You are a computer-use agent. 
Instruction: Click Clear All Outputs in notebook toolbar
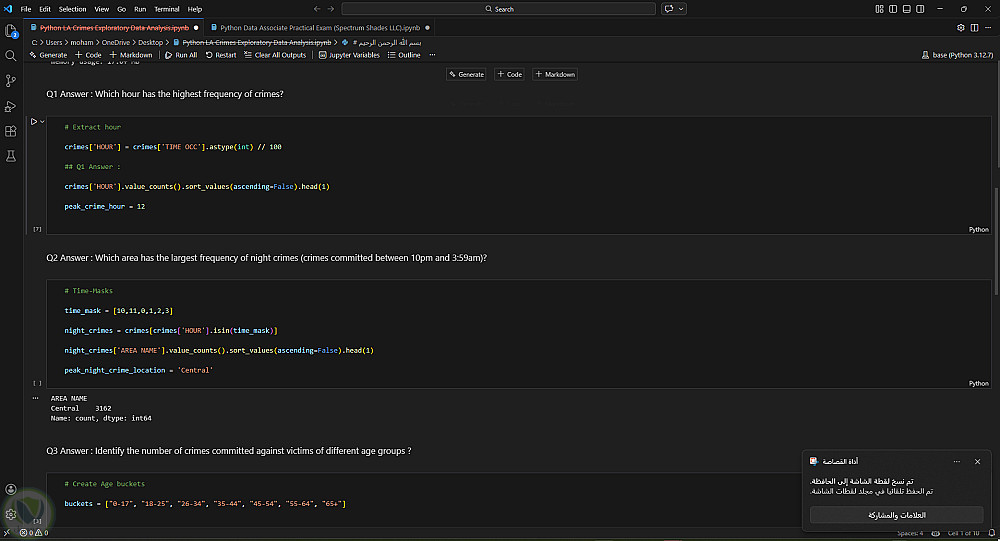(x=275, y=55)
